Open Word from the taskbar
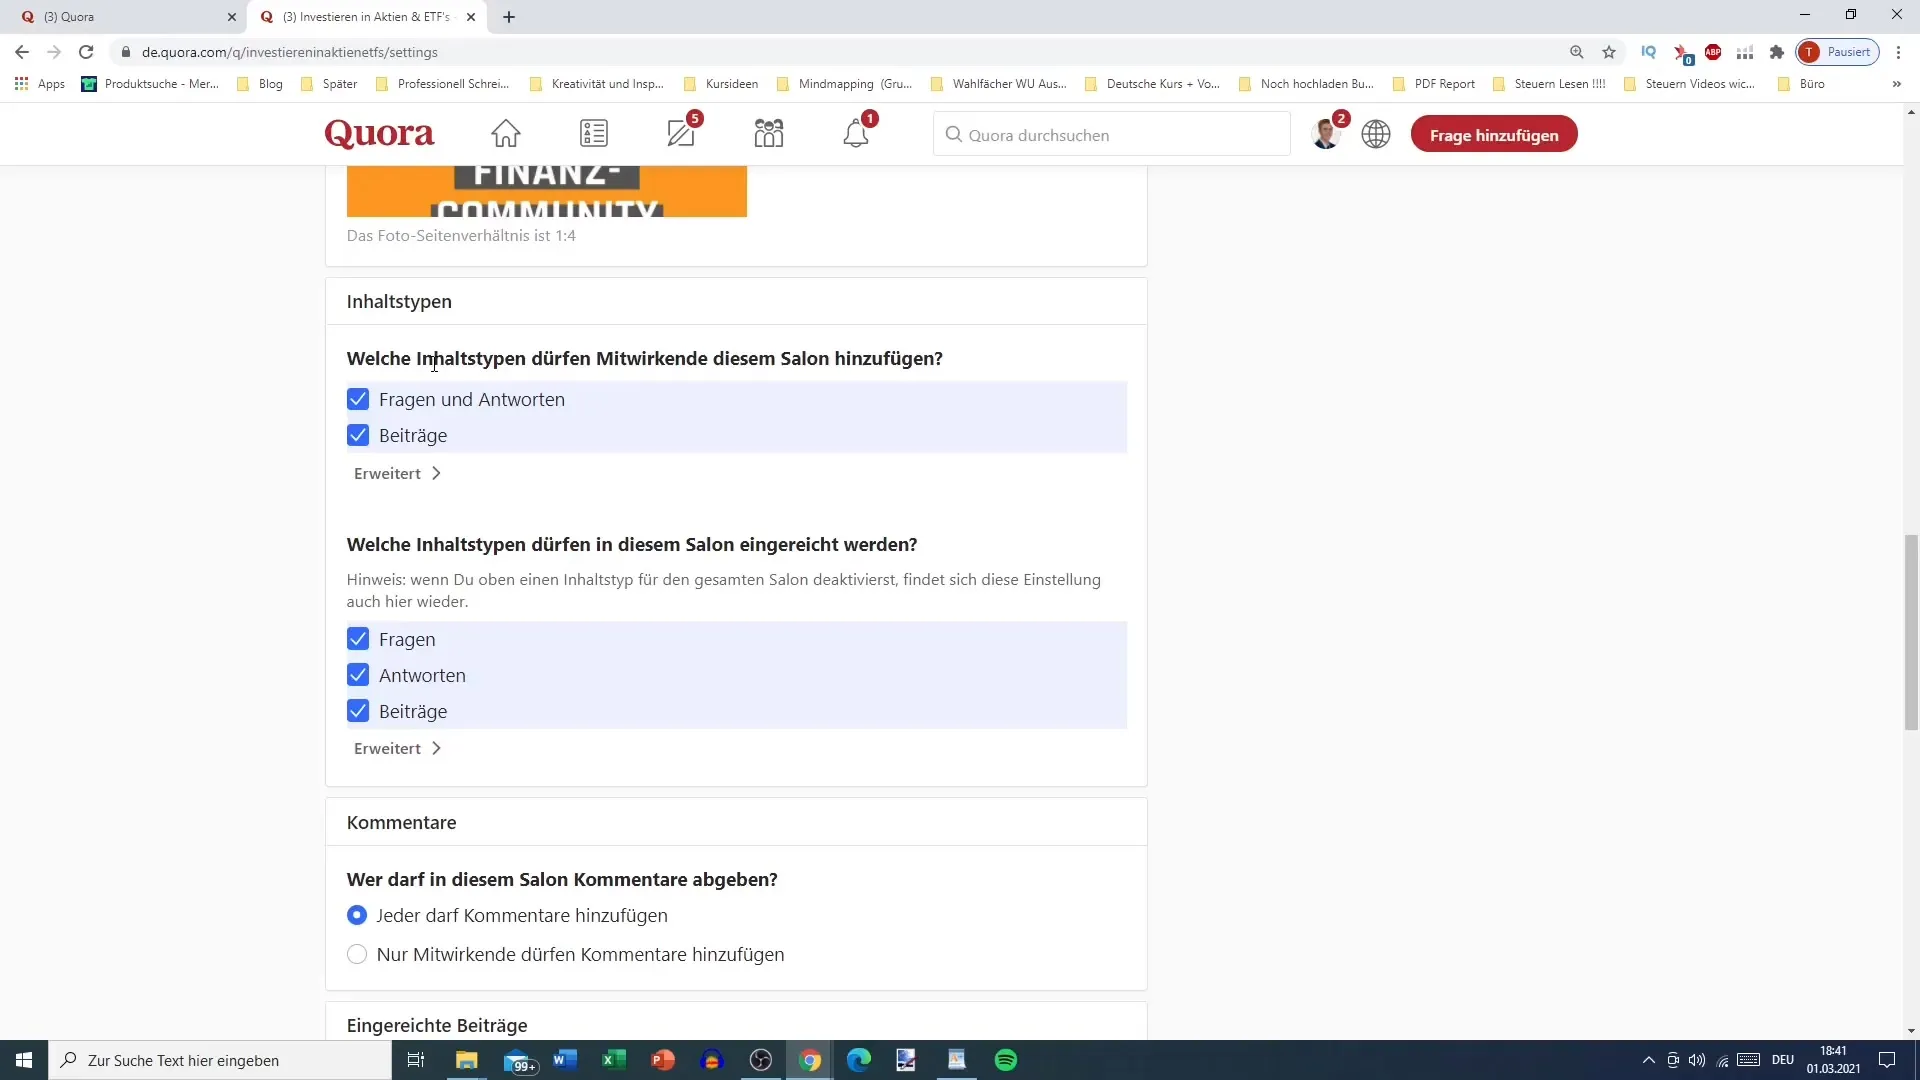The height and width of the screenshot is (1080, 1920). point(565,1060)
